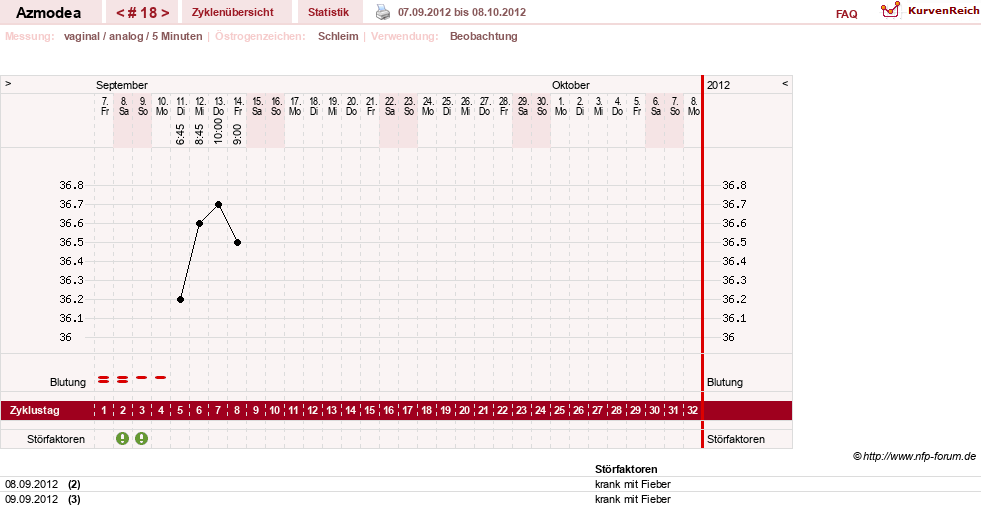
Task: Click the year label 2012
Action: click(x=718, y=85)
